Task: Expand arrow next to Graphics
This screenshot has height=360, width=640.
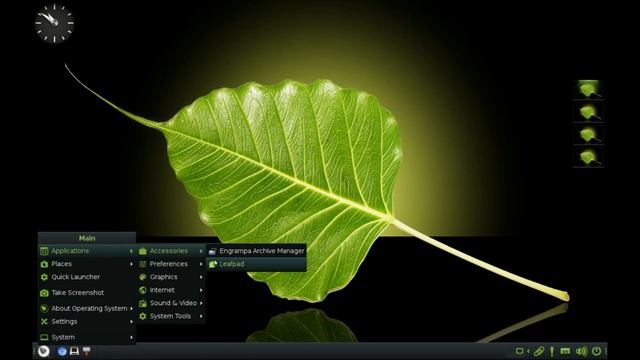Action: [201, 277]
